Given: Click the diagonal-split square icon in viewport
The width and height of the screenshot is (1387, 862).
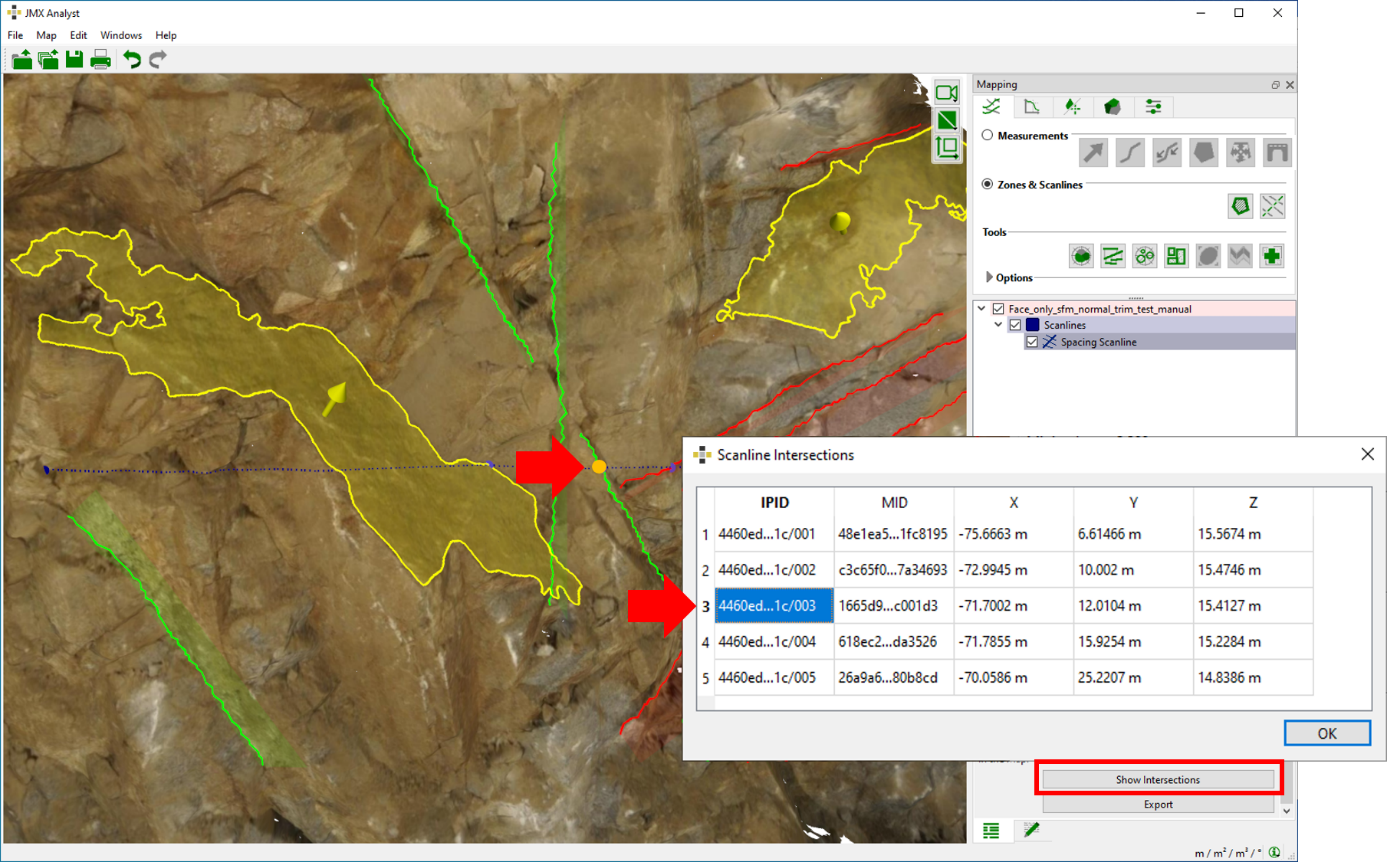Looking at the screenshot, I should 946,121.
